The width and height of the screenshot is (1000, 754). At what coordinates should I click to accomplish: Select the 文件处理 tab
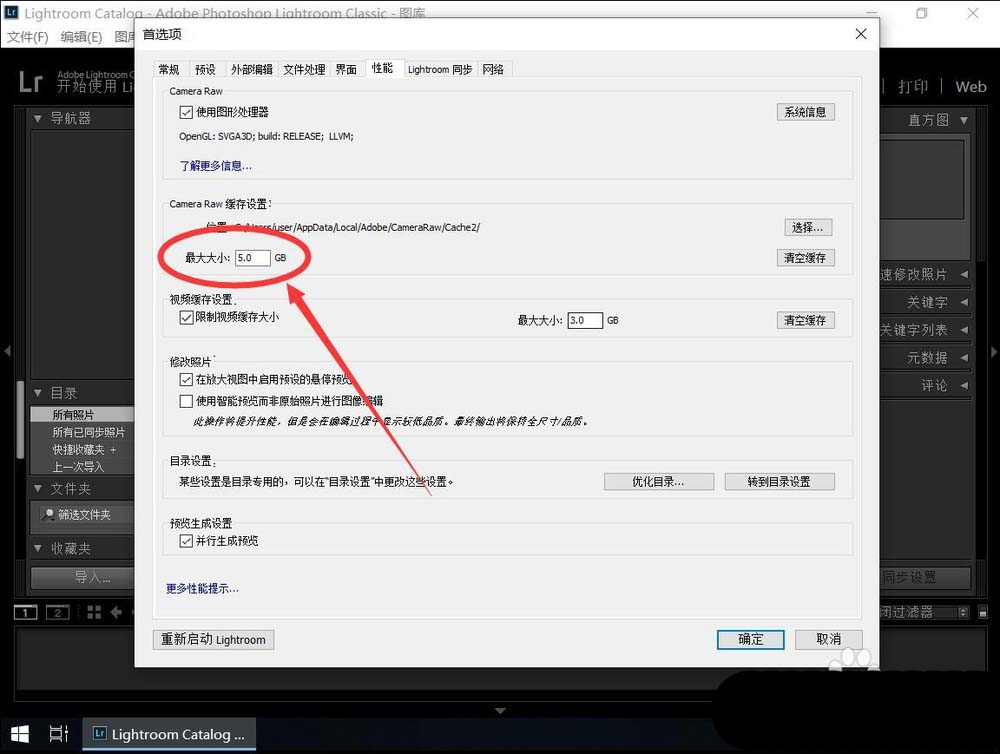(304, 69)
